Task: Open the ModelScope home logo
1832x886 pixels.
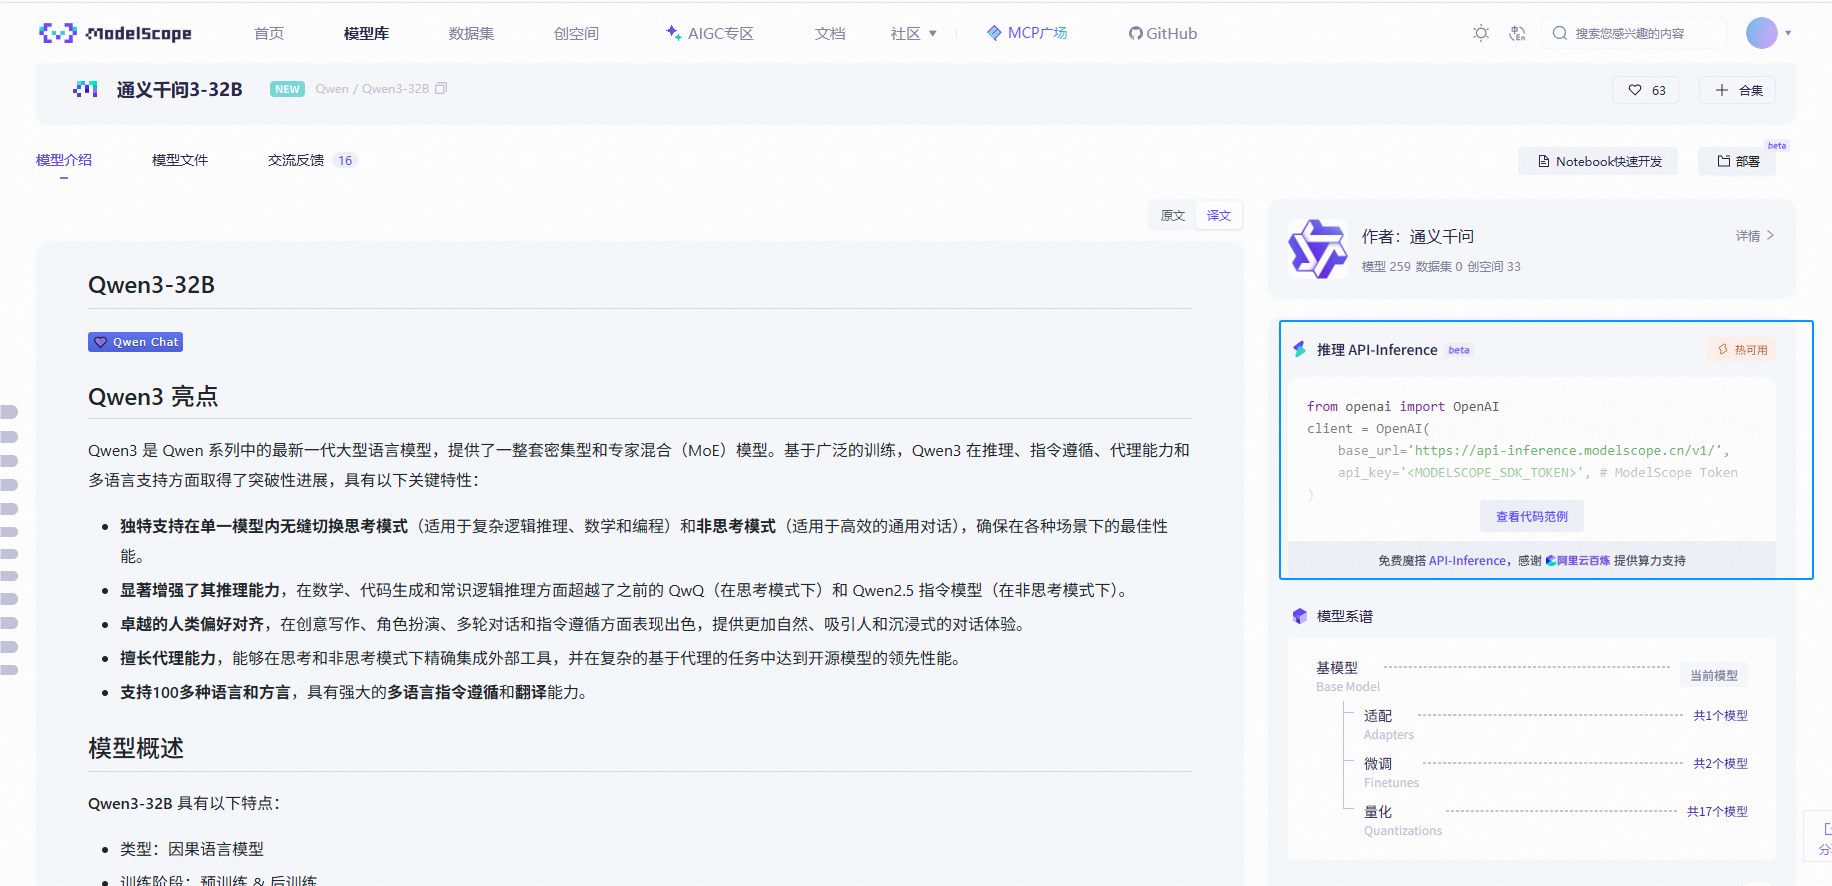Action: (x=115, y=33)
